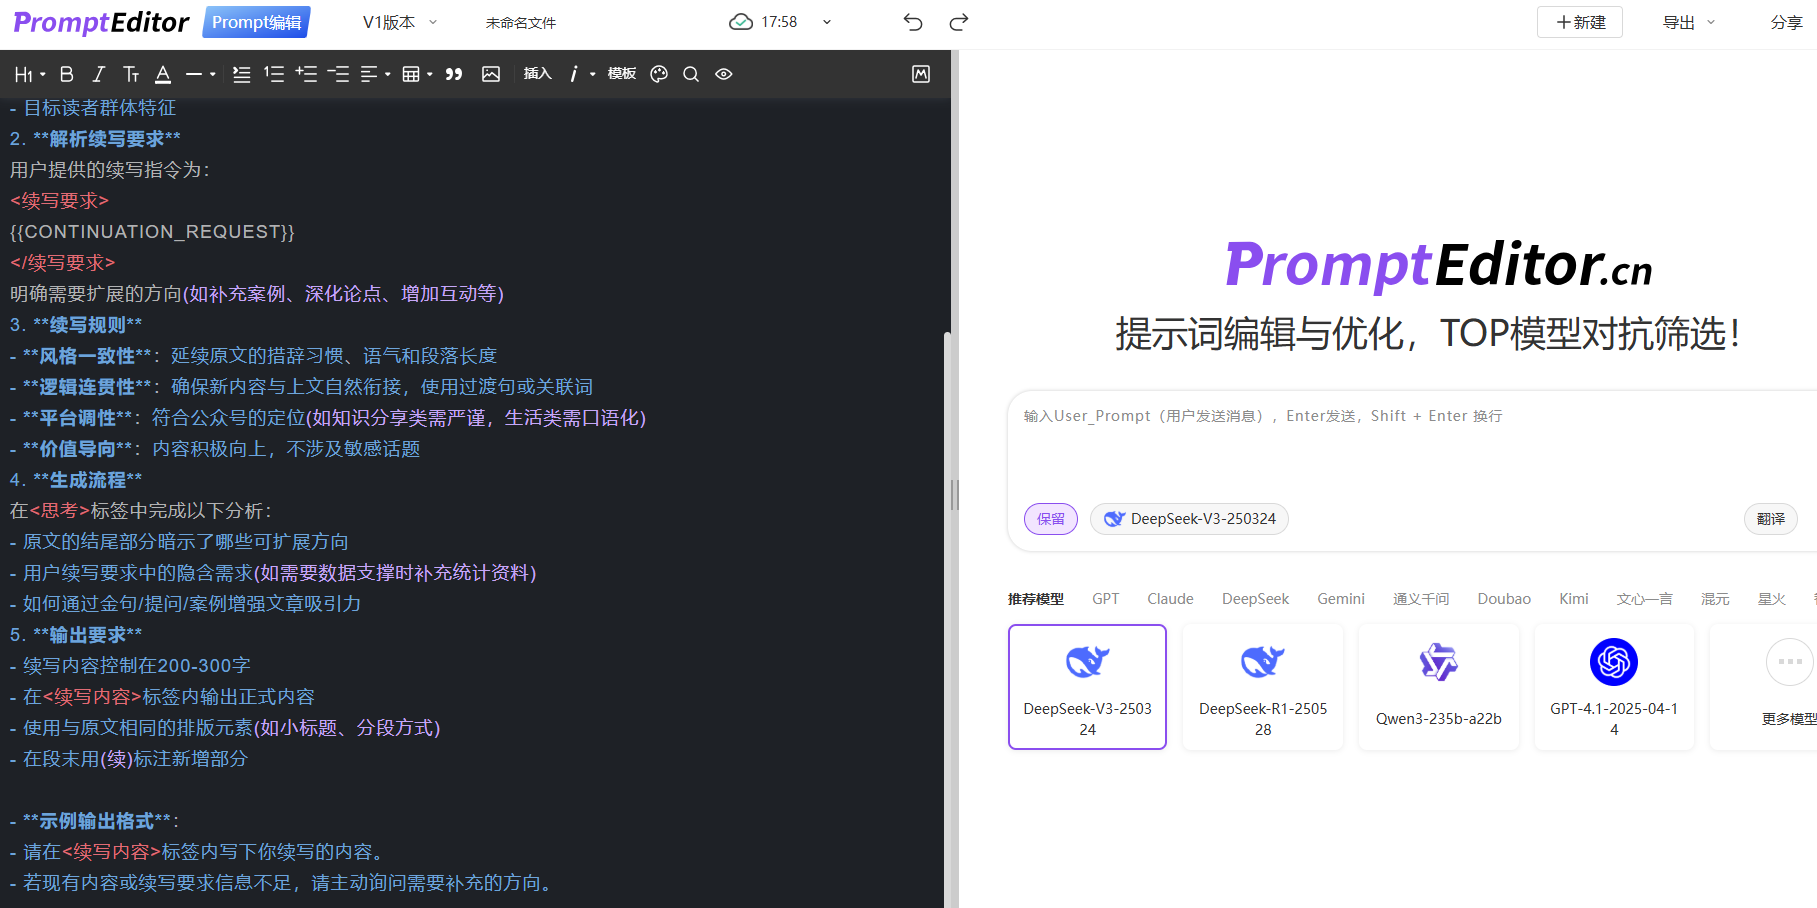1817x908 pixels.
Task: Insert a blockquote using the quote icon
Action: [453, 73]
